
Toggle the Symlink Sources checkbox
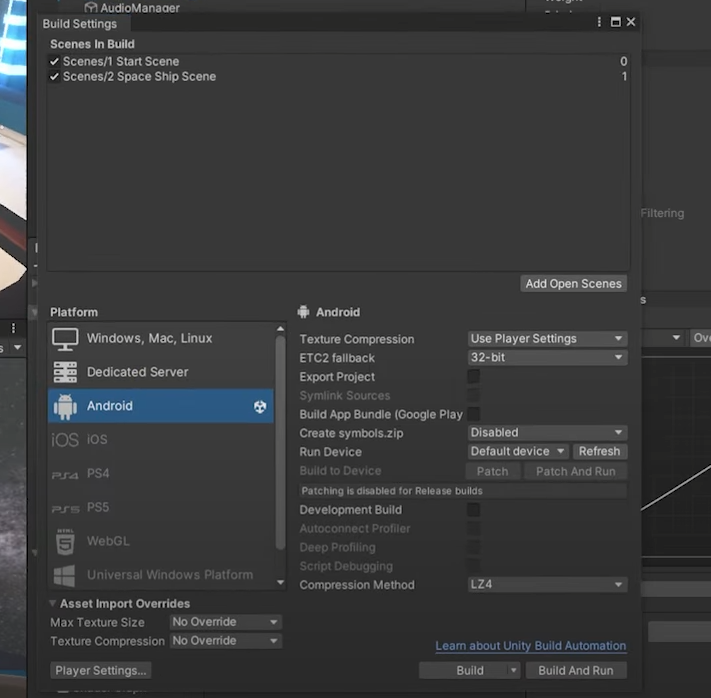pyautogui.click(x=473, y=395)
